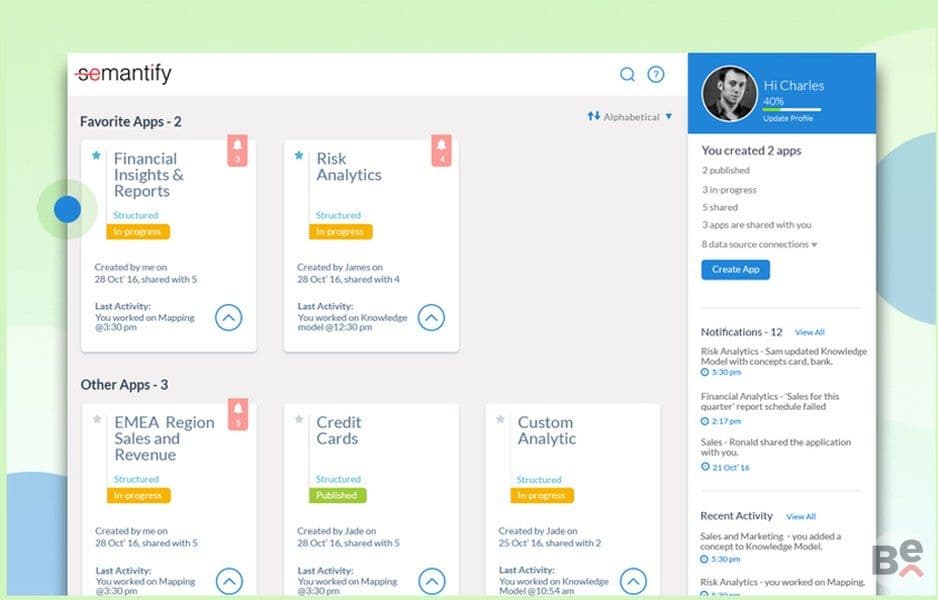This screenshot has width=938, height=600.
Task: Open the search magnifier icon
Action: click(x=627, y=74)
